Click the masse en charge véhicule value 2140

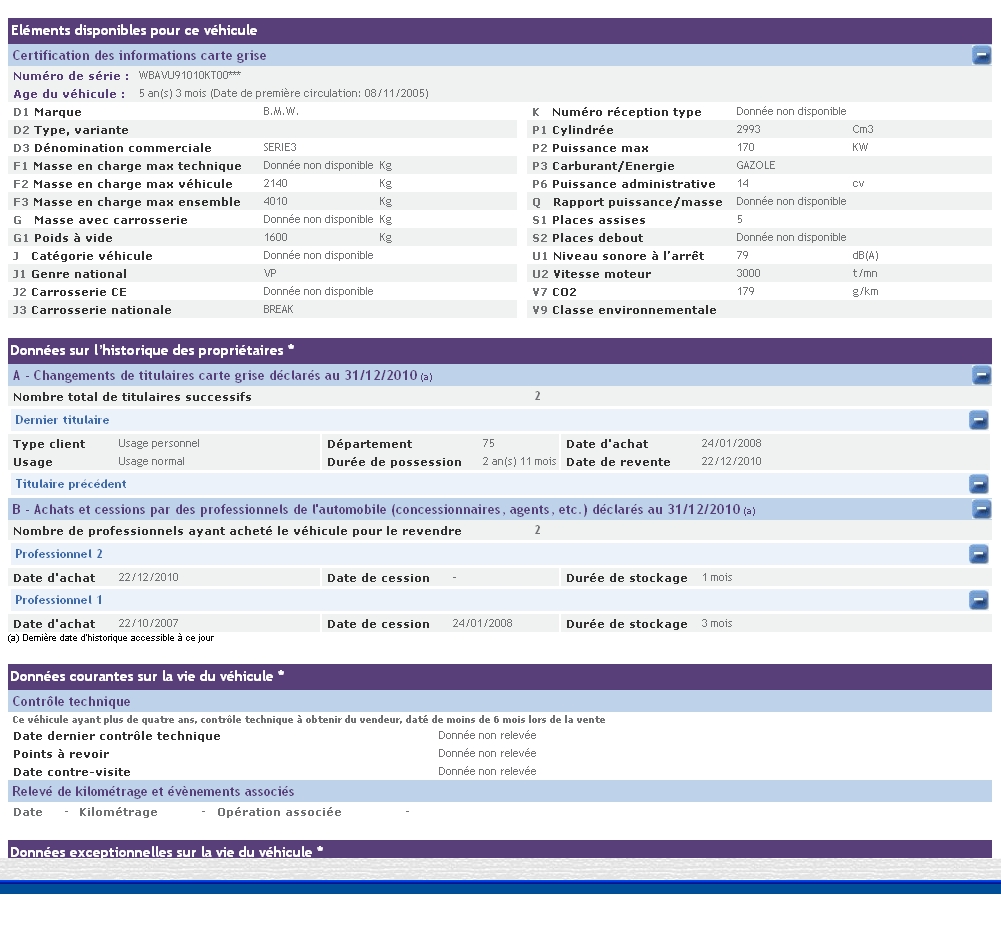click(275, 183)
